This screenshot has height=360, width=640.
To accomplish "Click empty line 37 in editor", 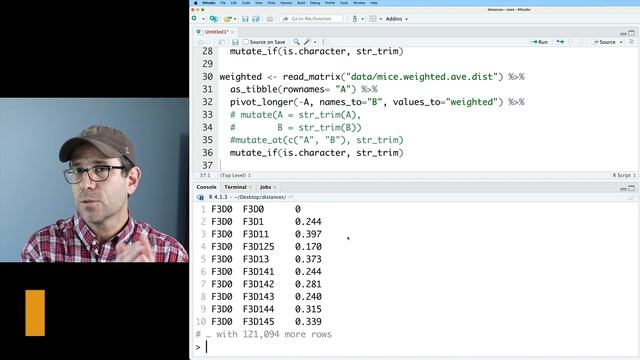I will tap(429, 165).
